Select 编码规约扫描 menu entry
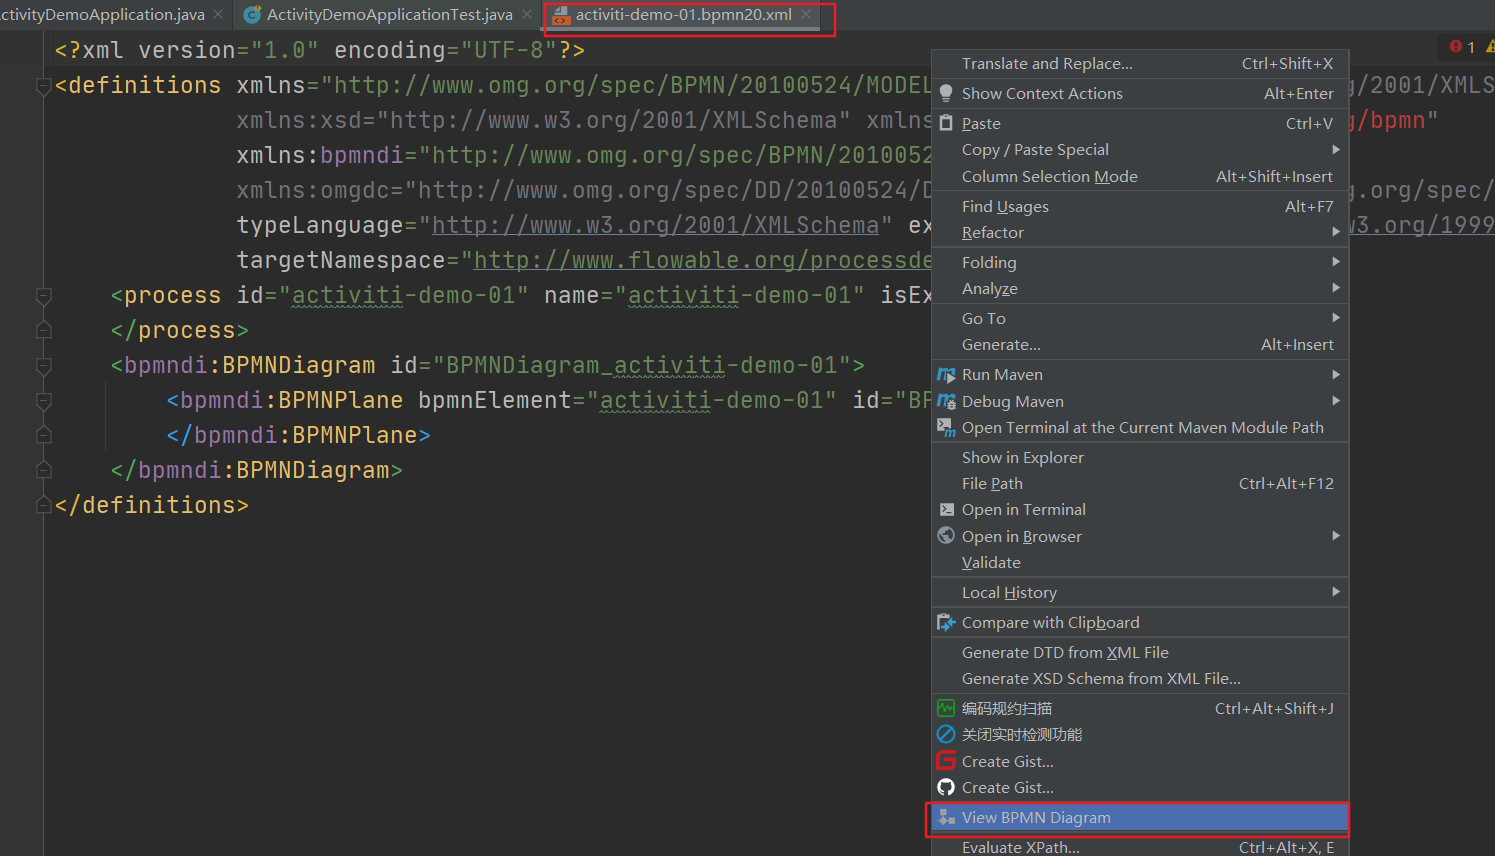The width and height of the screenshot is (1495, 856). [x=1140, y=708]
